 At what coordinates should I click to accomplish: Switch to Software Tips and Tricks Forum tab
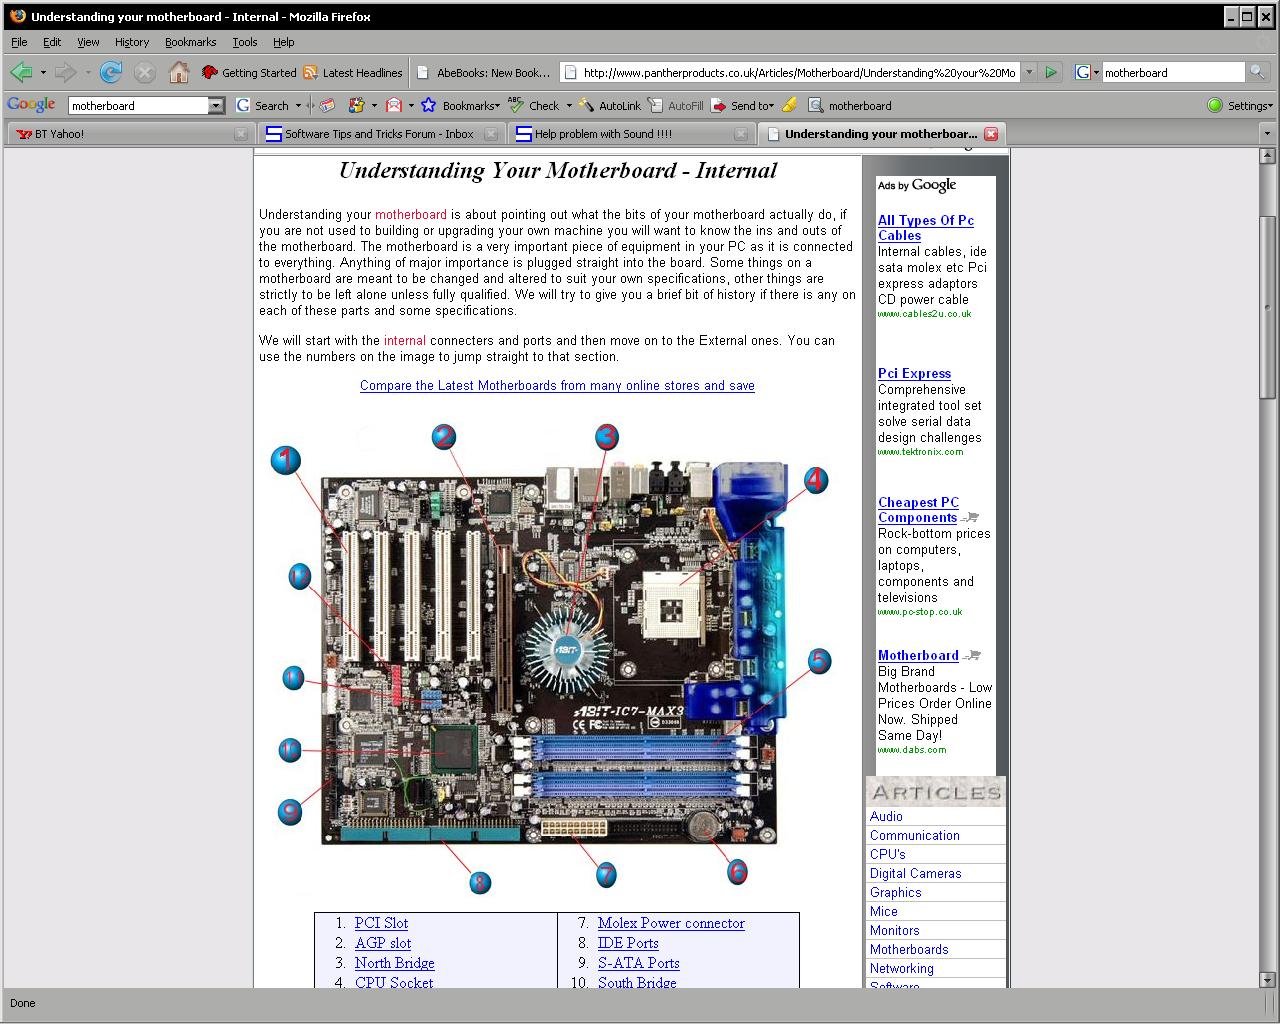tap(381, 134)
